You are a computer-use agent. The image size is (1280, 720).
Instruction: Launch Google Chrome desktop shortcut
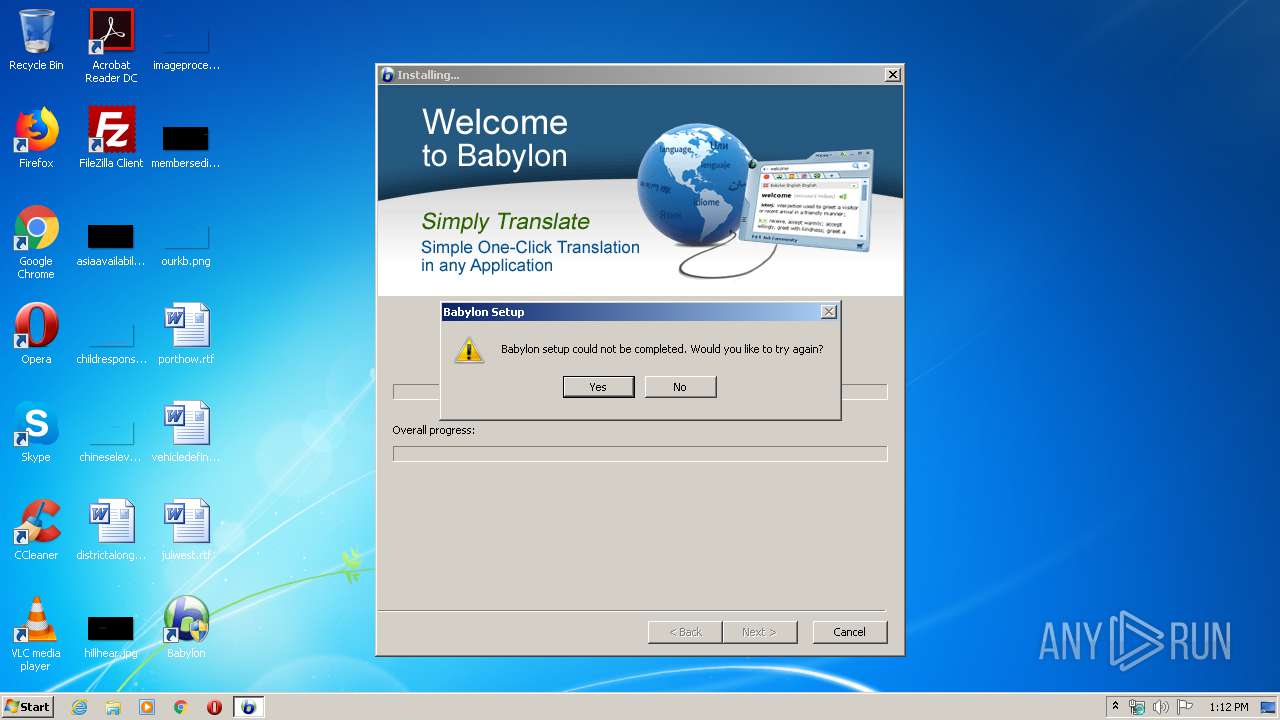[36, 242]
